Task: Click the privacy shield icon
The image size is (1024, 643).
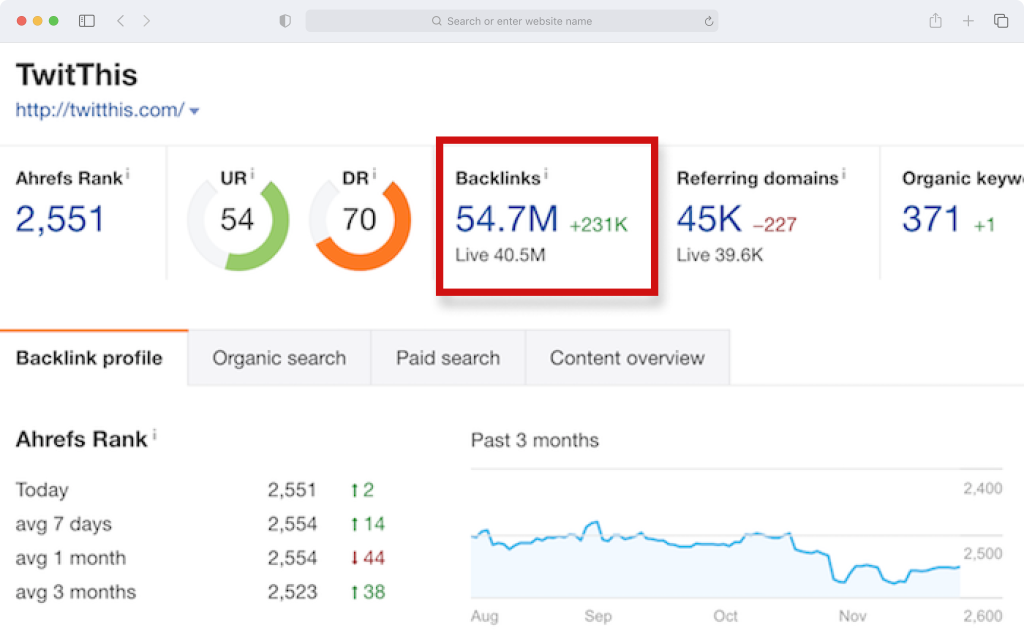Action: click(285, 21)
